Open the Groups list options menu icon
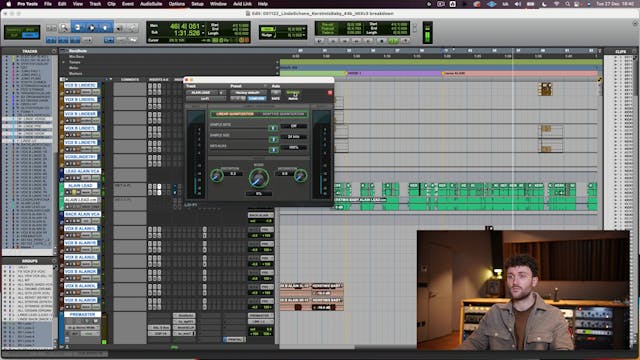Image resolution: width=640 pixels, height=360 pixels. (54, 261)
